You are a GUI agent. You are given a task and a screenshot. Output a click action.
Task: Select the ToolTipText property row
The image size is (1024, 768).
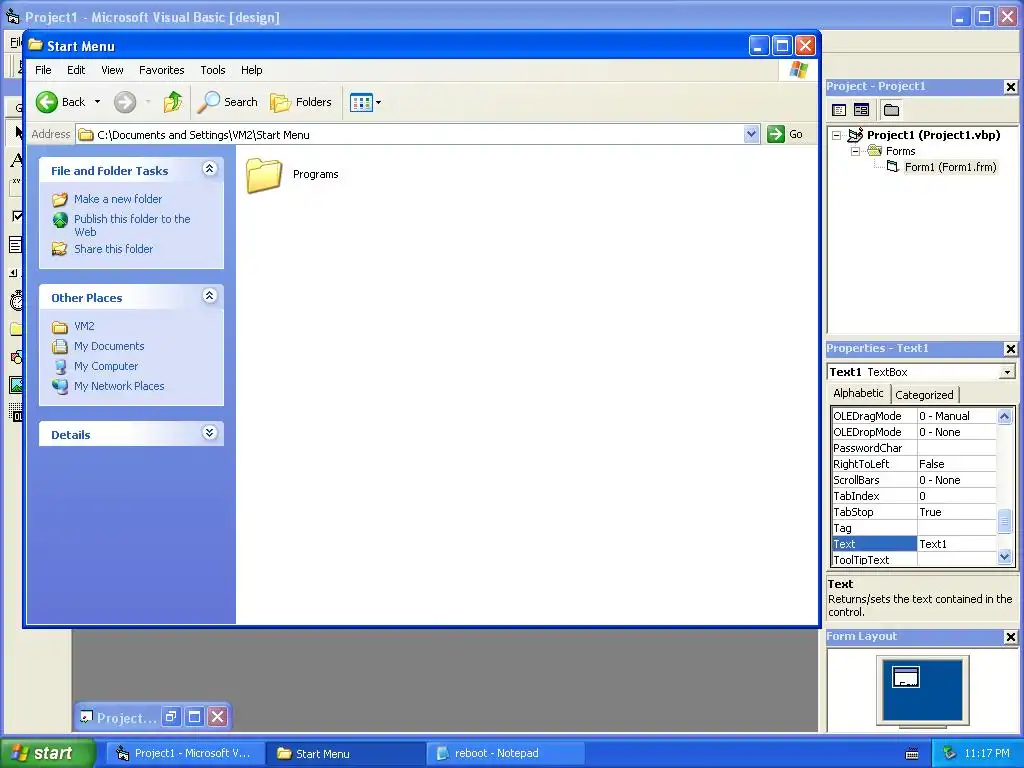[914, 560]
